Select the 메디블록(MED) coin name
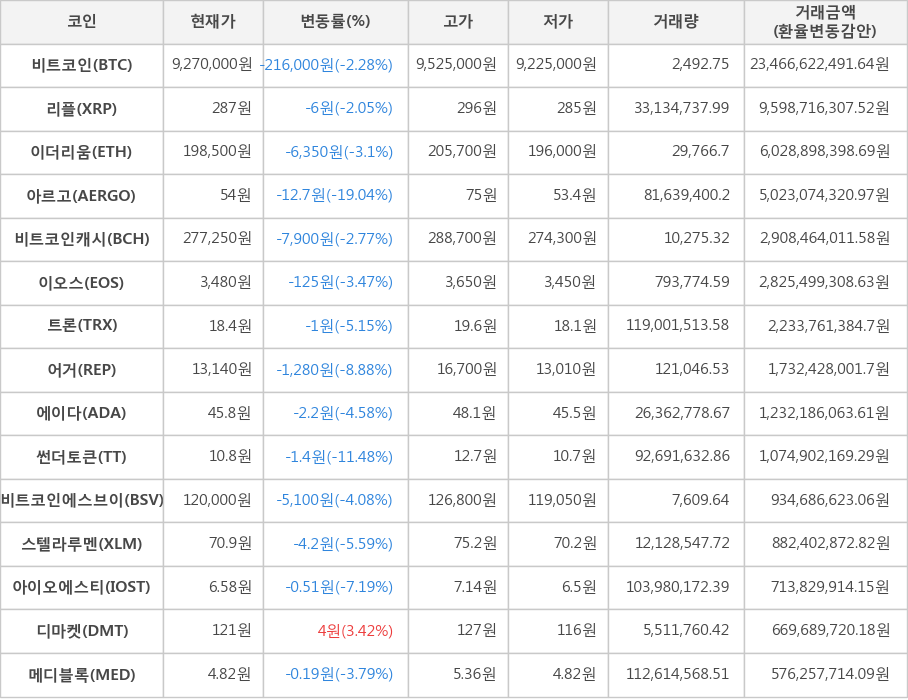Viewport: 908px width, 700px height. [82, 674]
